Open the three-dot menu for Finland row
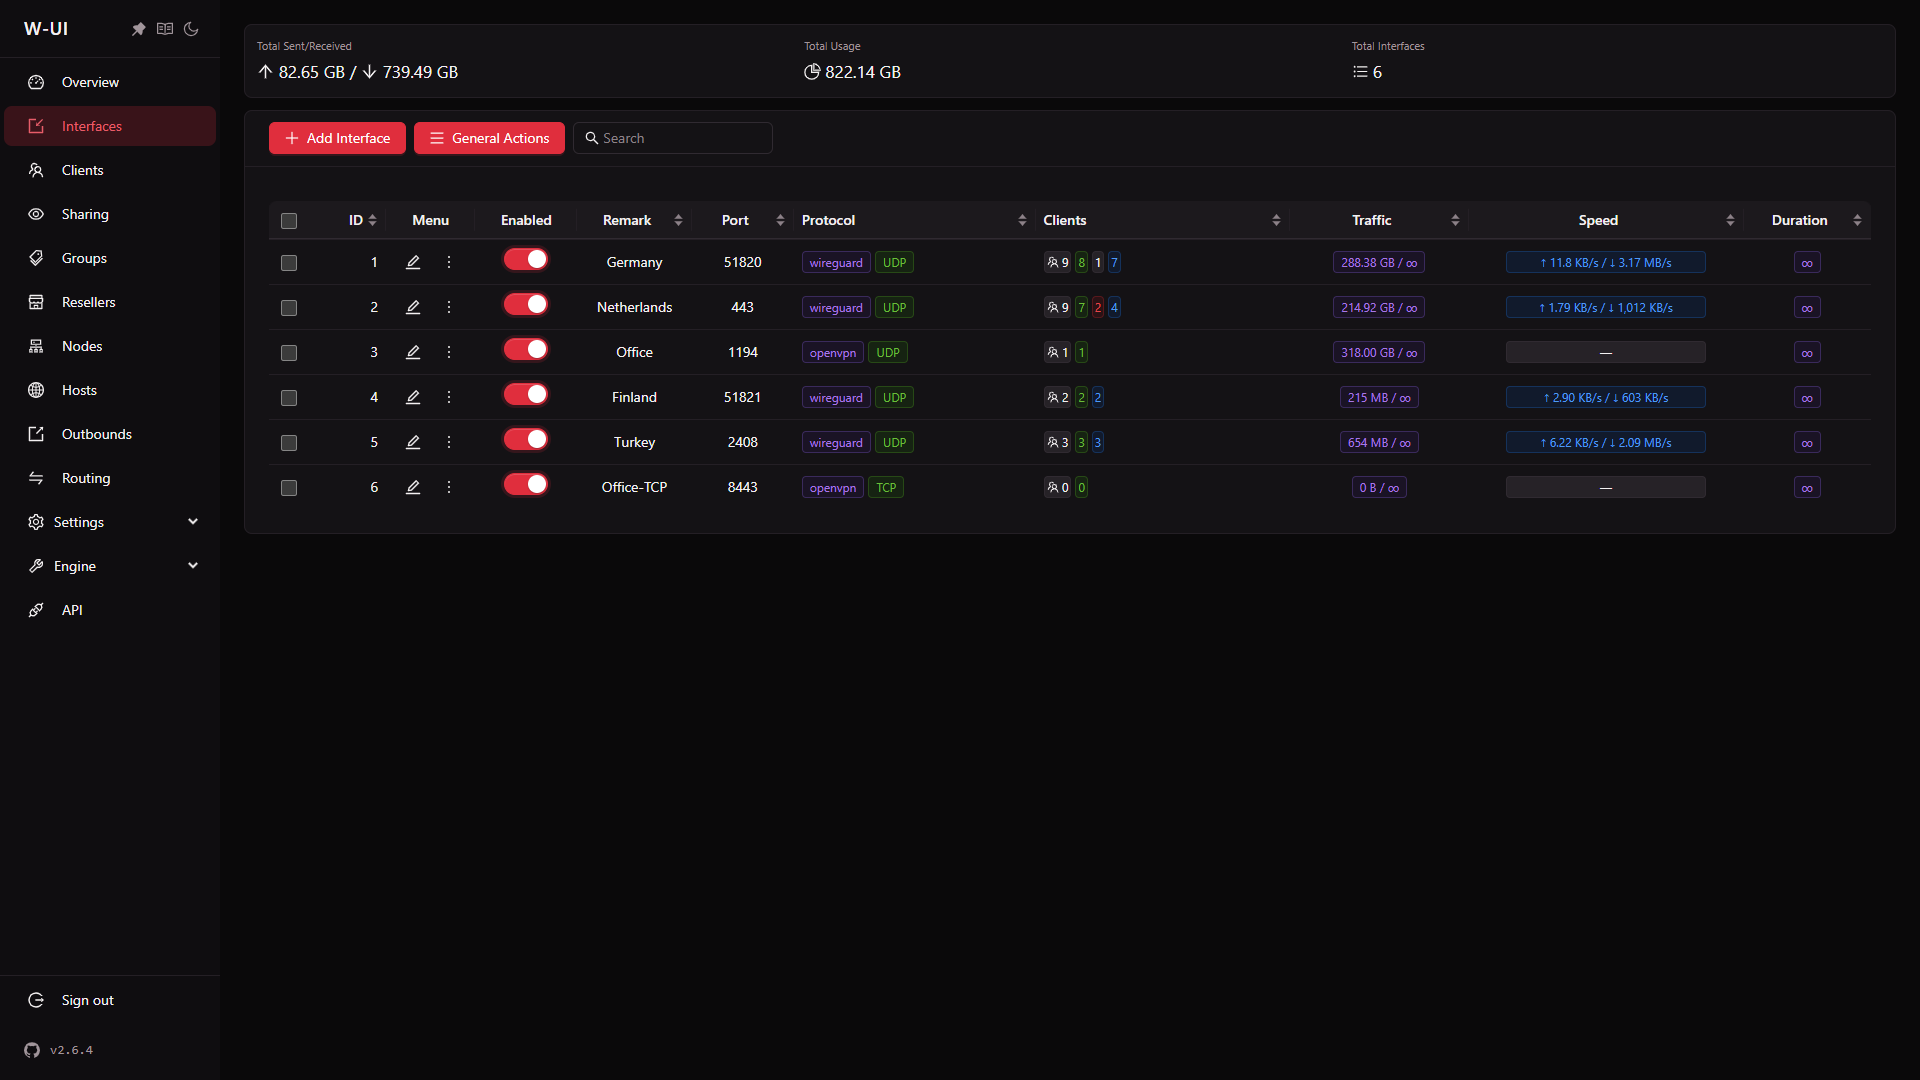 click(x=449, y=397)
